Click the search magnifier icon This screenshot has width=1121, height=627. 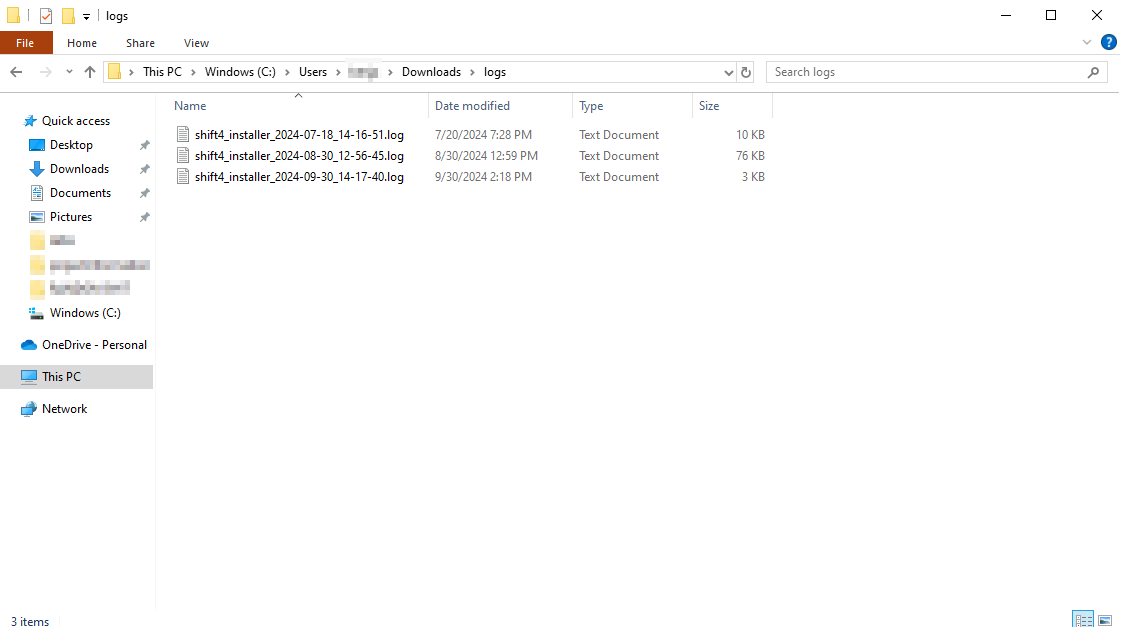1093,72
